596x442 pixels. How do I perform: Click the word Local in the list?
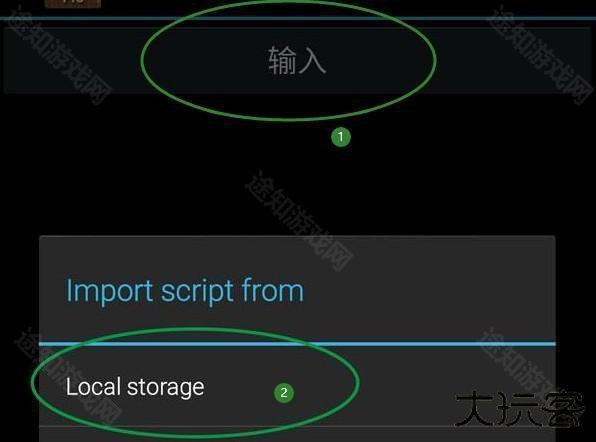pyautogui.click(x=94, y=387)
